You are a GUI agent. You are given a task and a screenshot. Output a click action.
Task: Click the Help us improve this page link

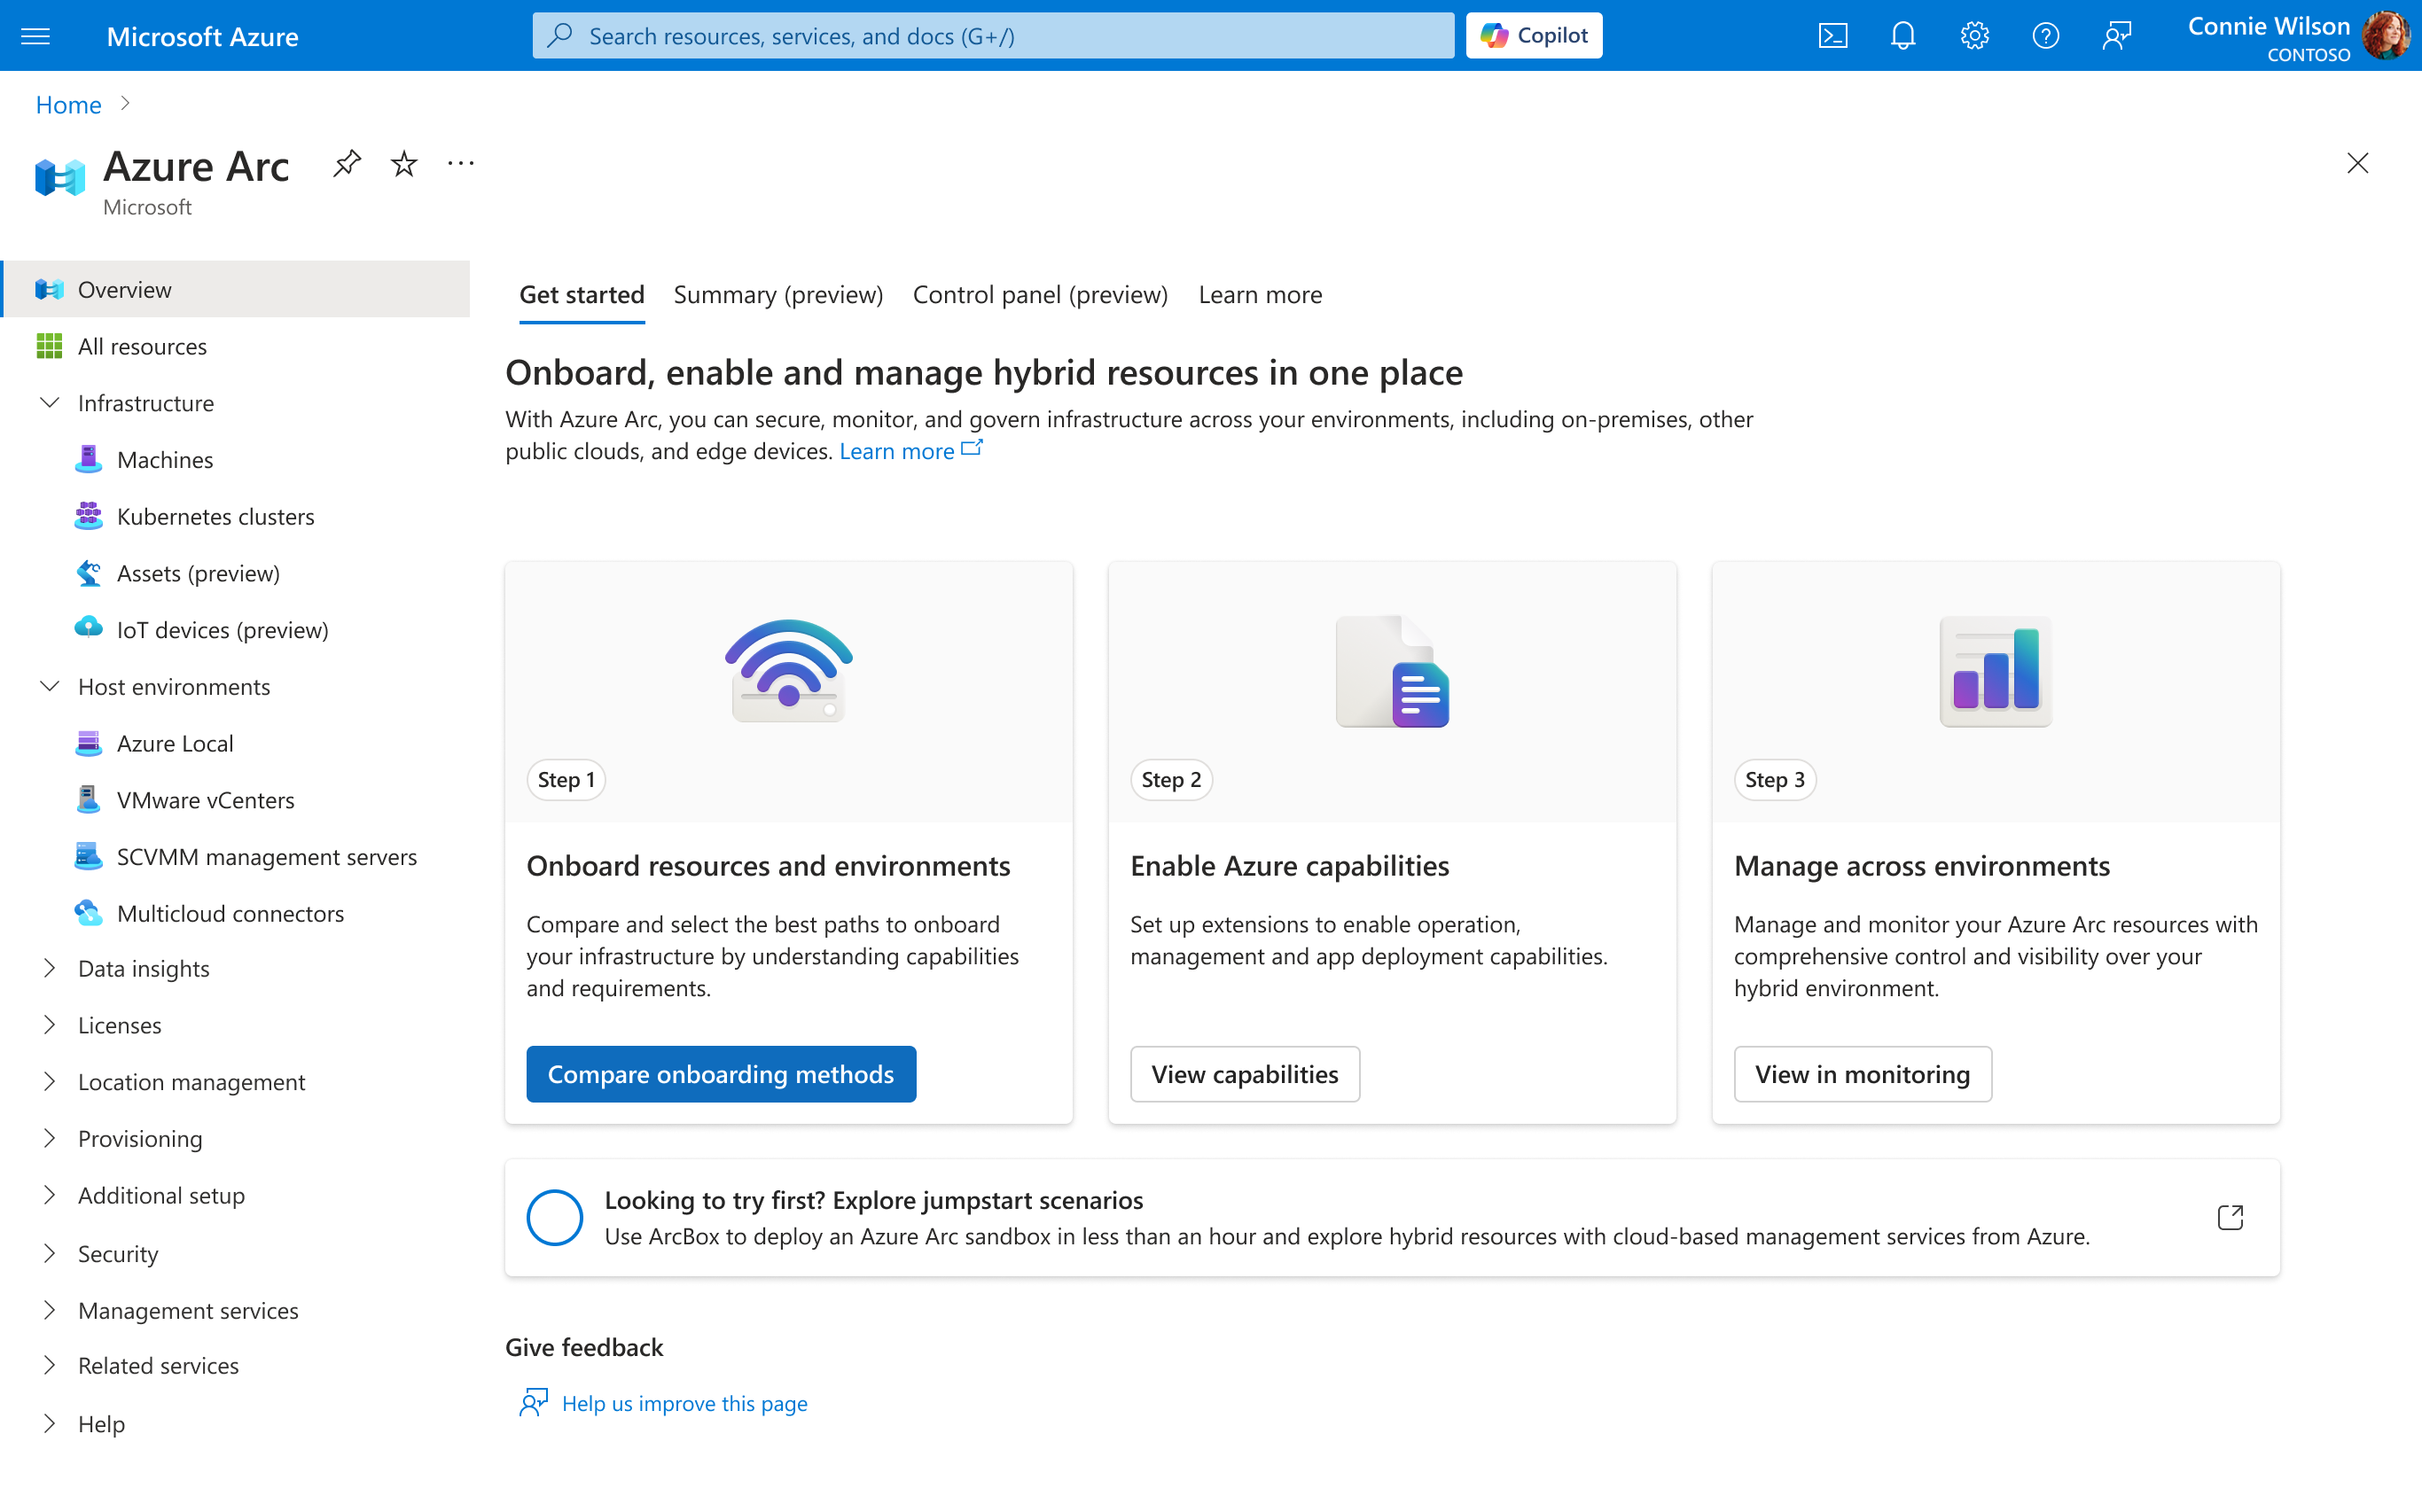[x=685, y=1403]
